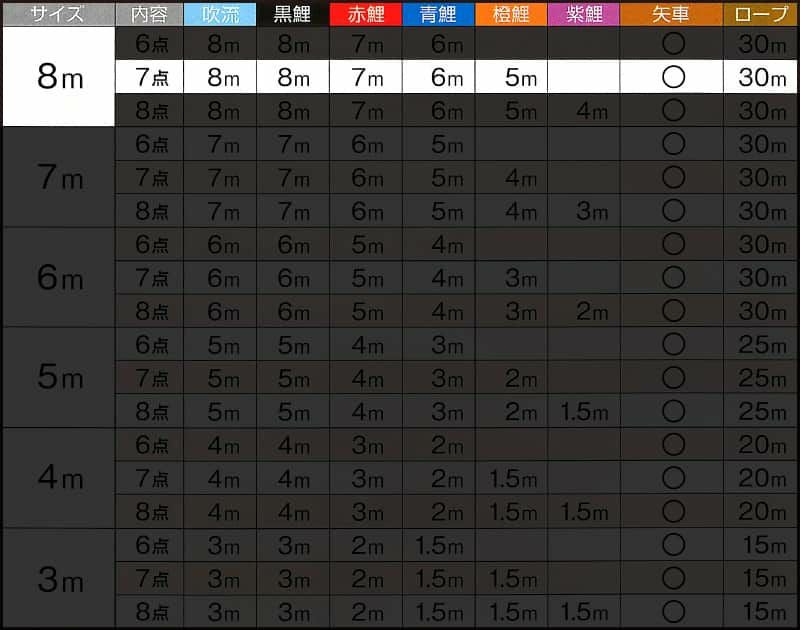Click the 内容 header cell
The height and width of the screenshot is (630, 800).
pos(149,14)
